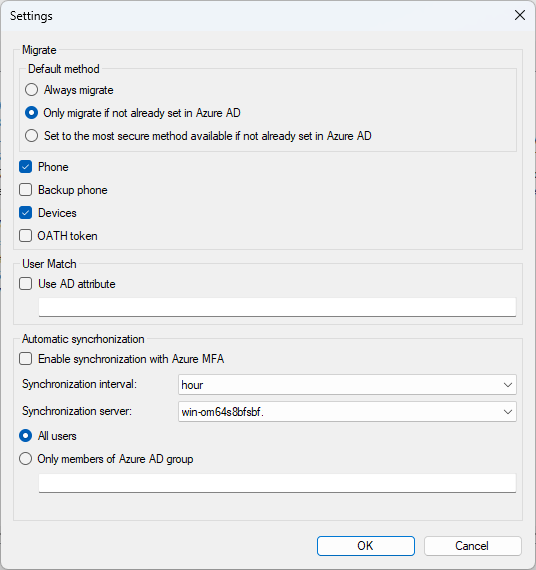Focus the AD attribute text field
Image resolution: width=536 pixels, height=570 pixels.
[277, 307]
